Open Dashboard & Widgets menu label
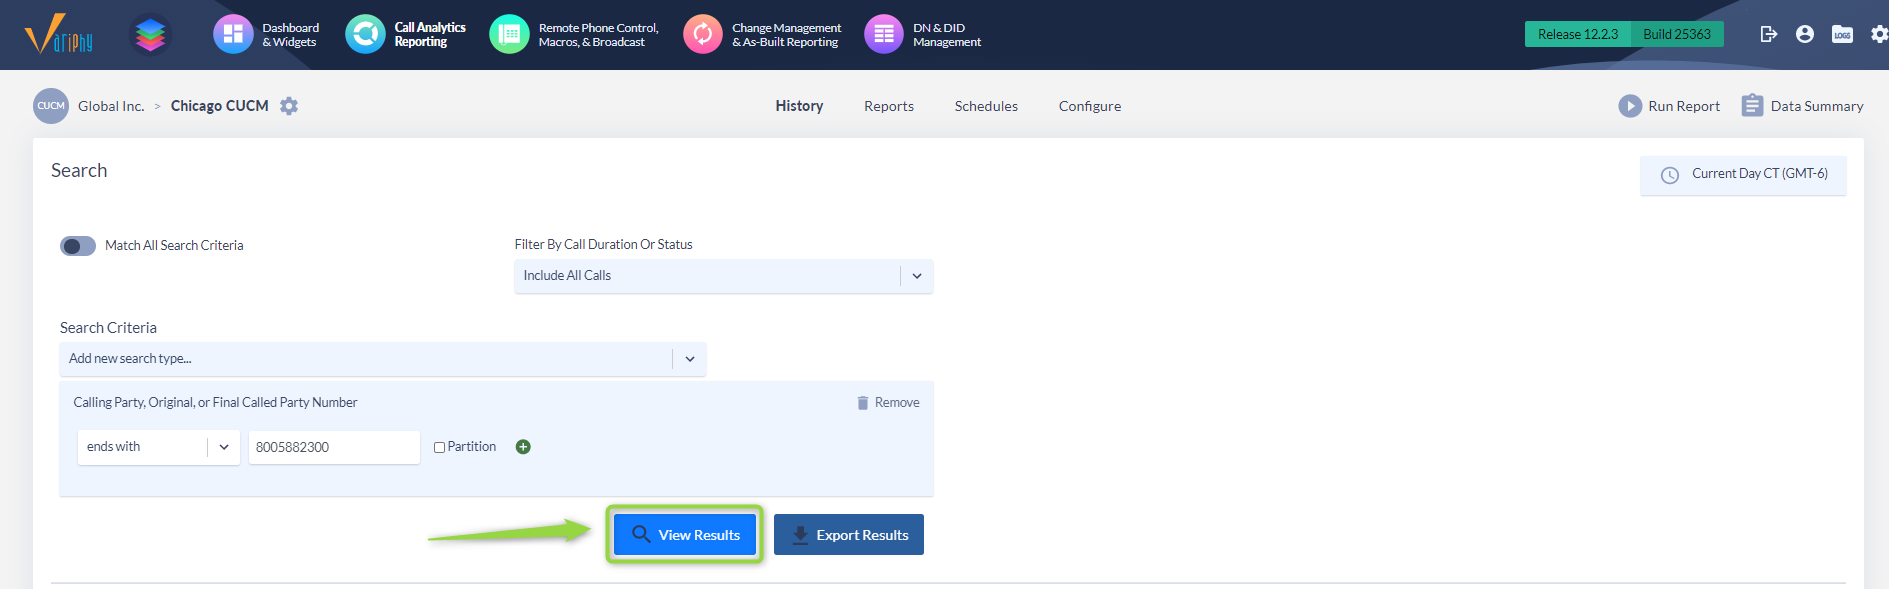 tap(291, 35)
